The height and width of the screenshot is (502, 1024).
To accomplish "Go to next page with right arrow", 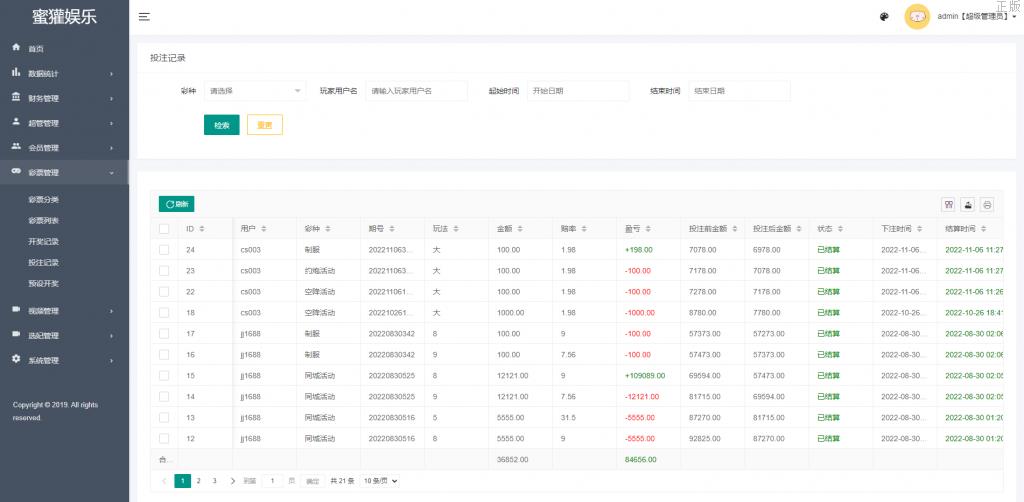I will coord(232,481).
